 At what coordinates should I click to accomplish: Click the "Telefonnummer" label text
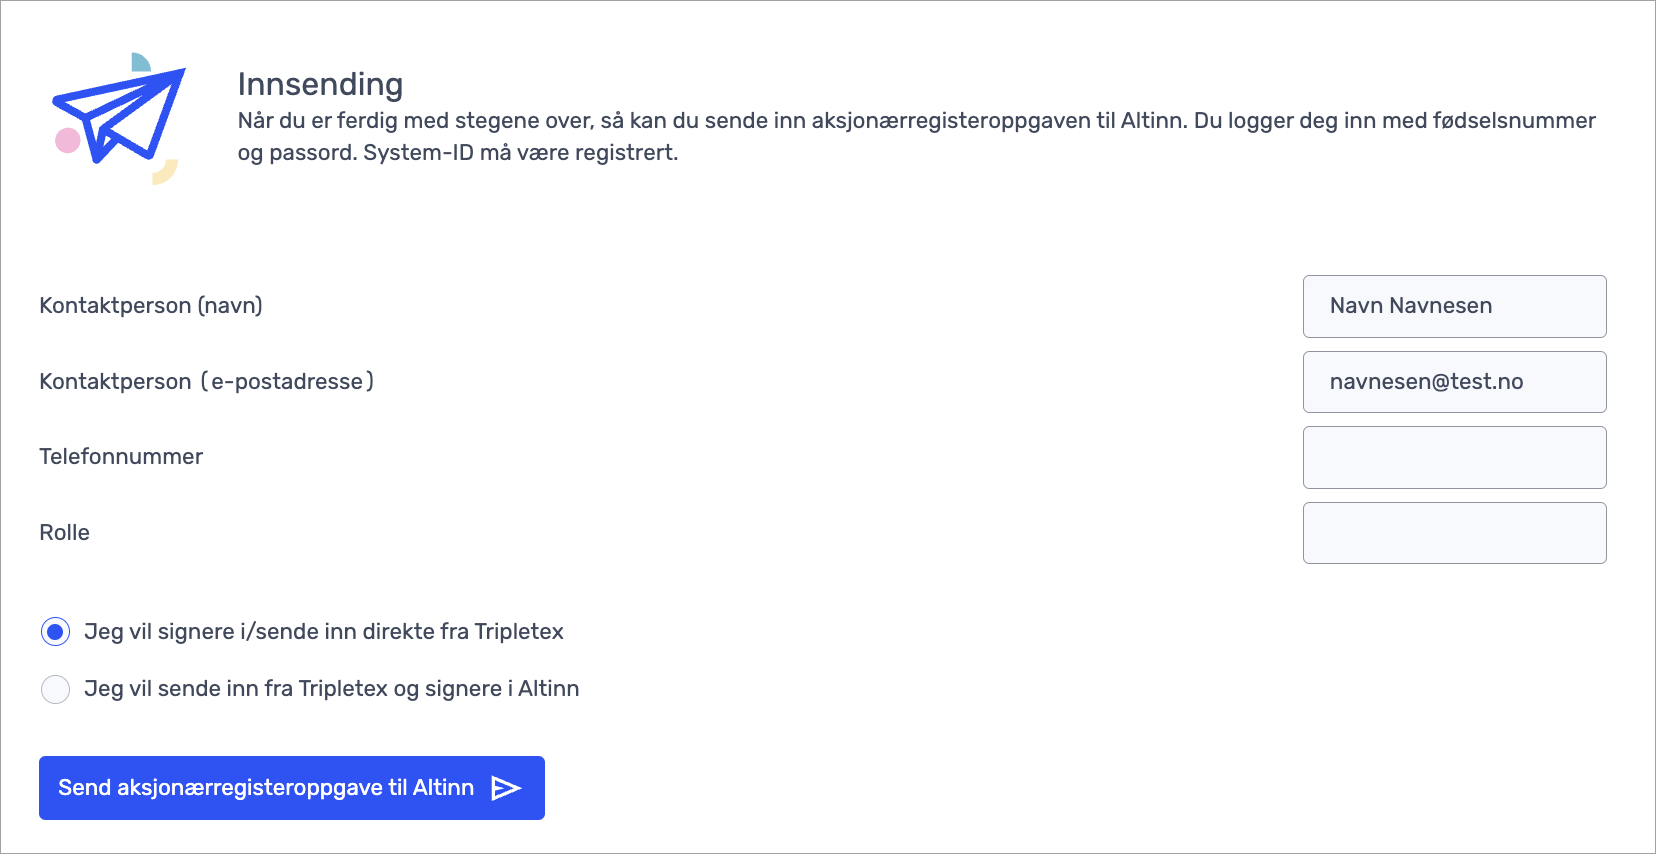(121, 457)
